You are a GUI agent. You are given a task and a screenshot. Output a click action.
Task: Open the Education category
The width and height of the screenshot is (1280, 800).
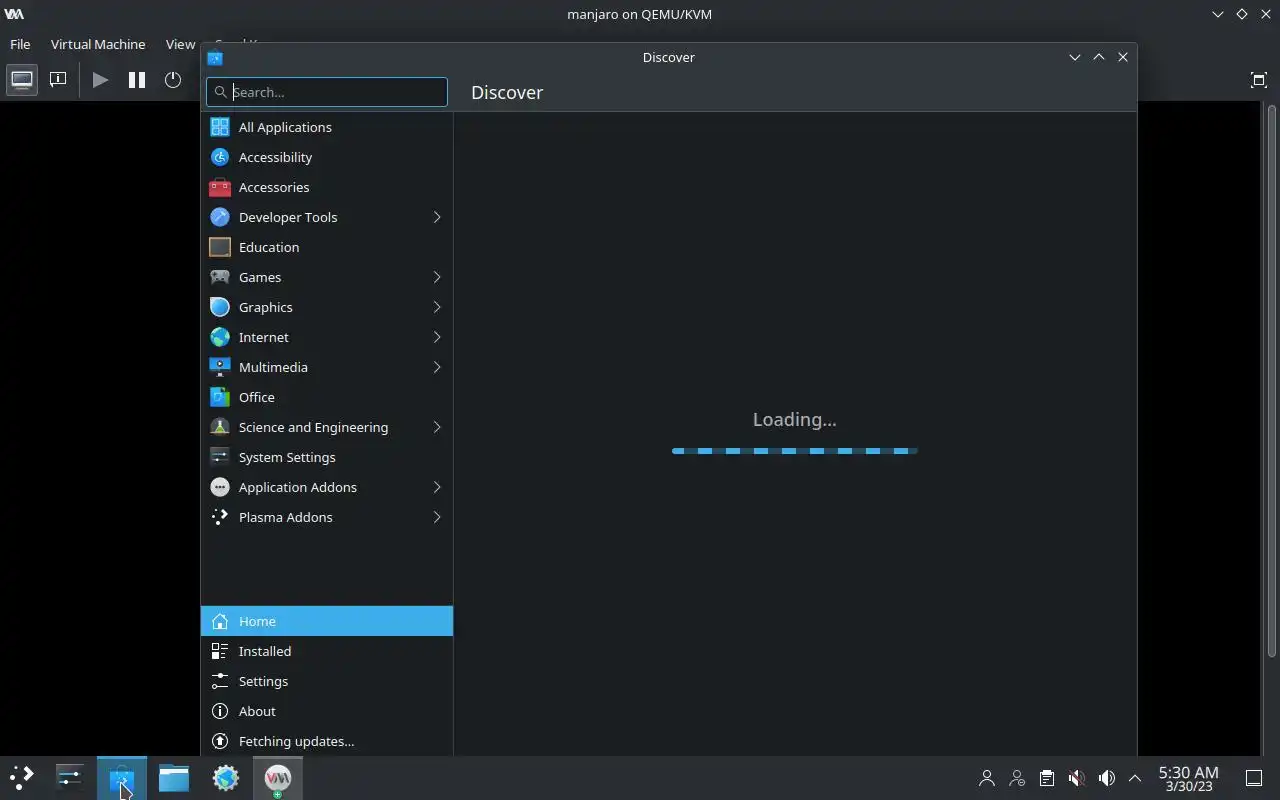[327, 247]
